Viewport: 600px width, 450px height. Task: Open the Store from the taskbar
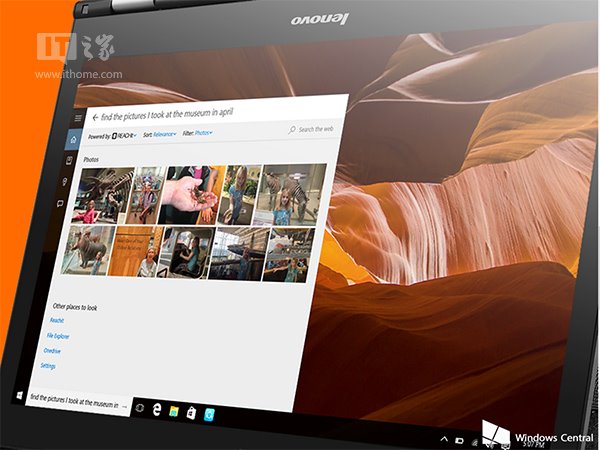191,413
